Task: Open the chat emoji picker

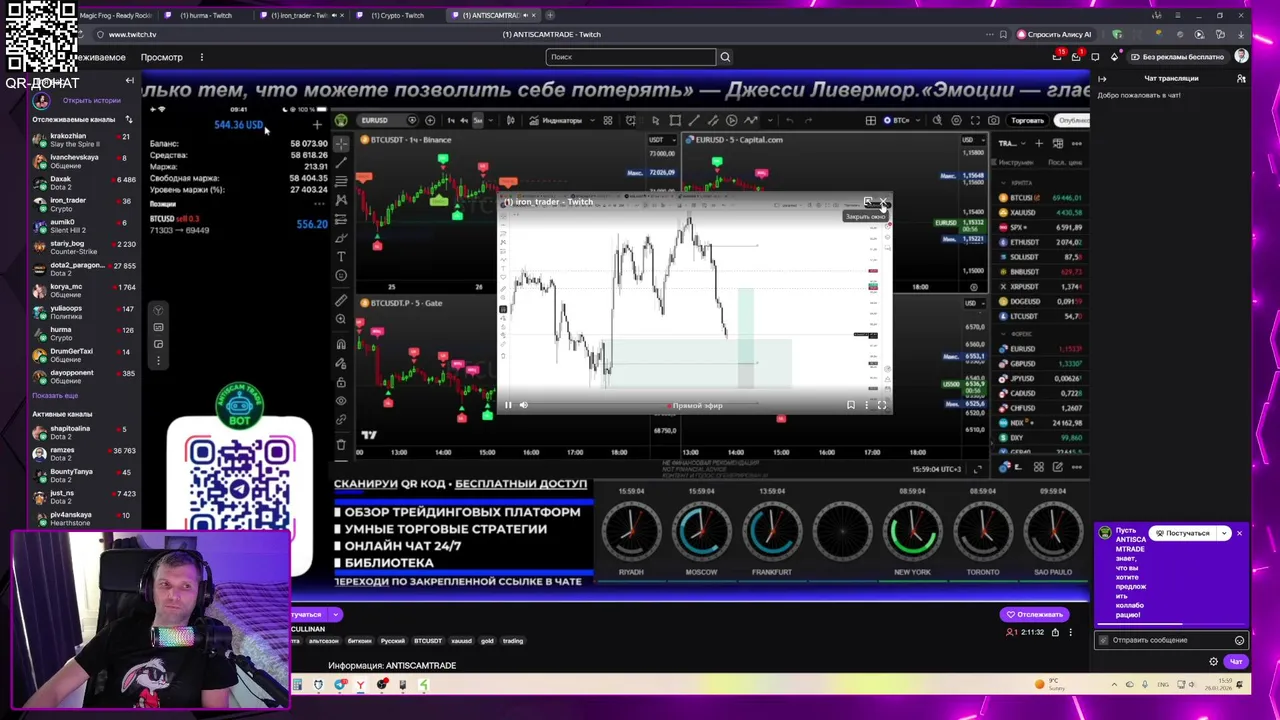Action: click(1239, 640)
